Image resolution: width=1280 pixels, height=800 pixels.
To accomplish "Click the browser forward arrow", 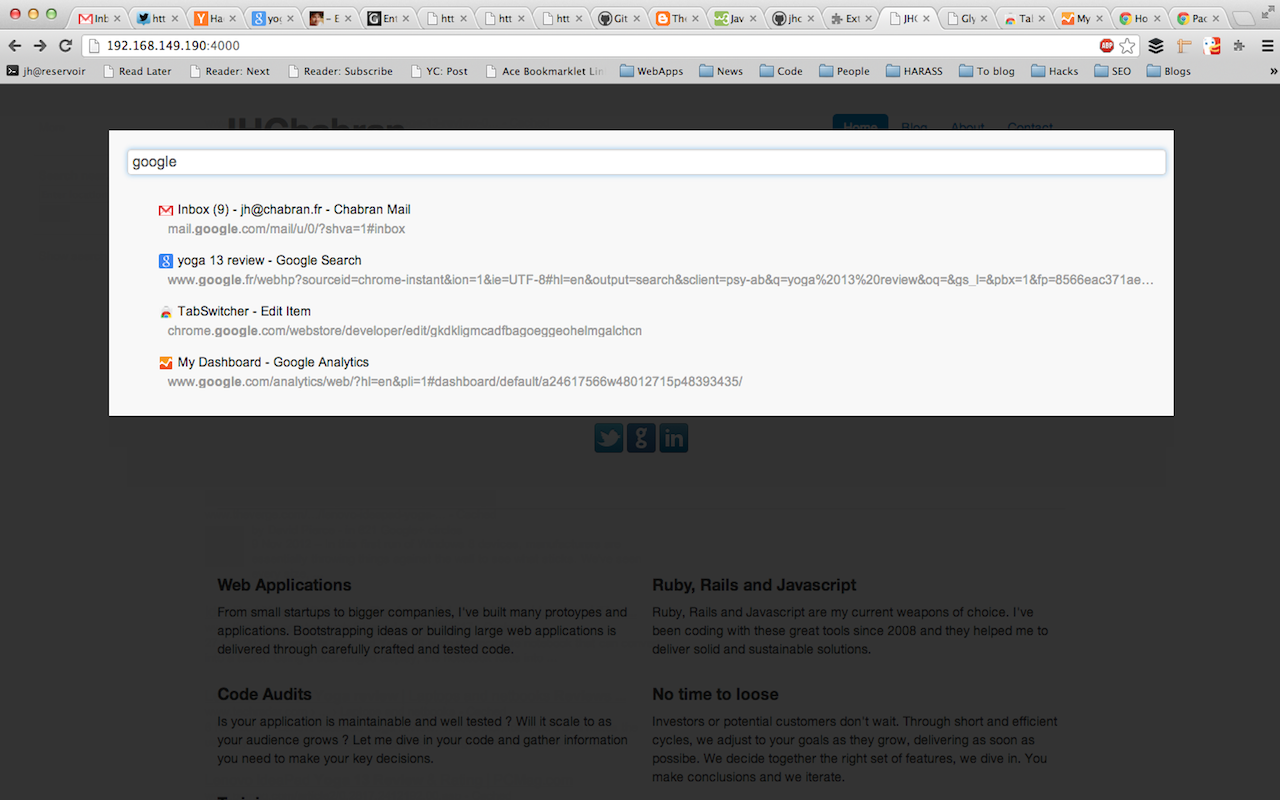I will tap(40, 46).
